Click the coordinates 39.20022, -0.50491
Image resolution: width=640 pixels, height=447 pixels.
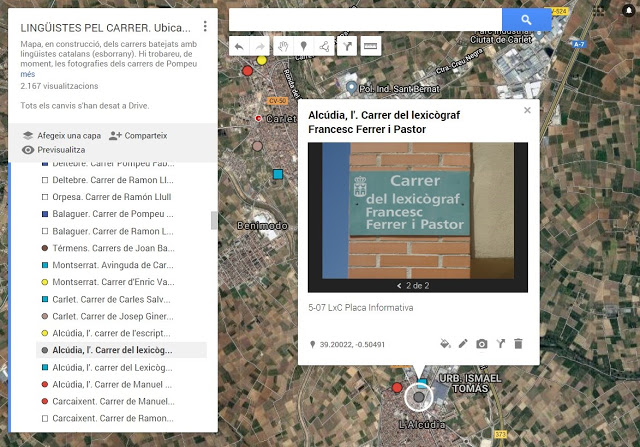352,345
